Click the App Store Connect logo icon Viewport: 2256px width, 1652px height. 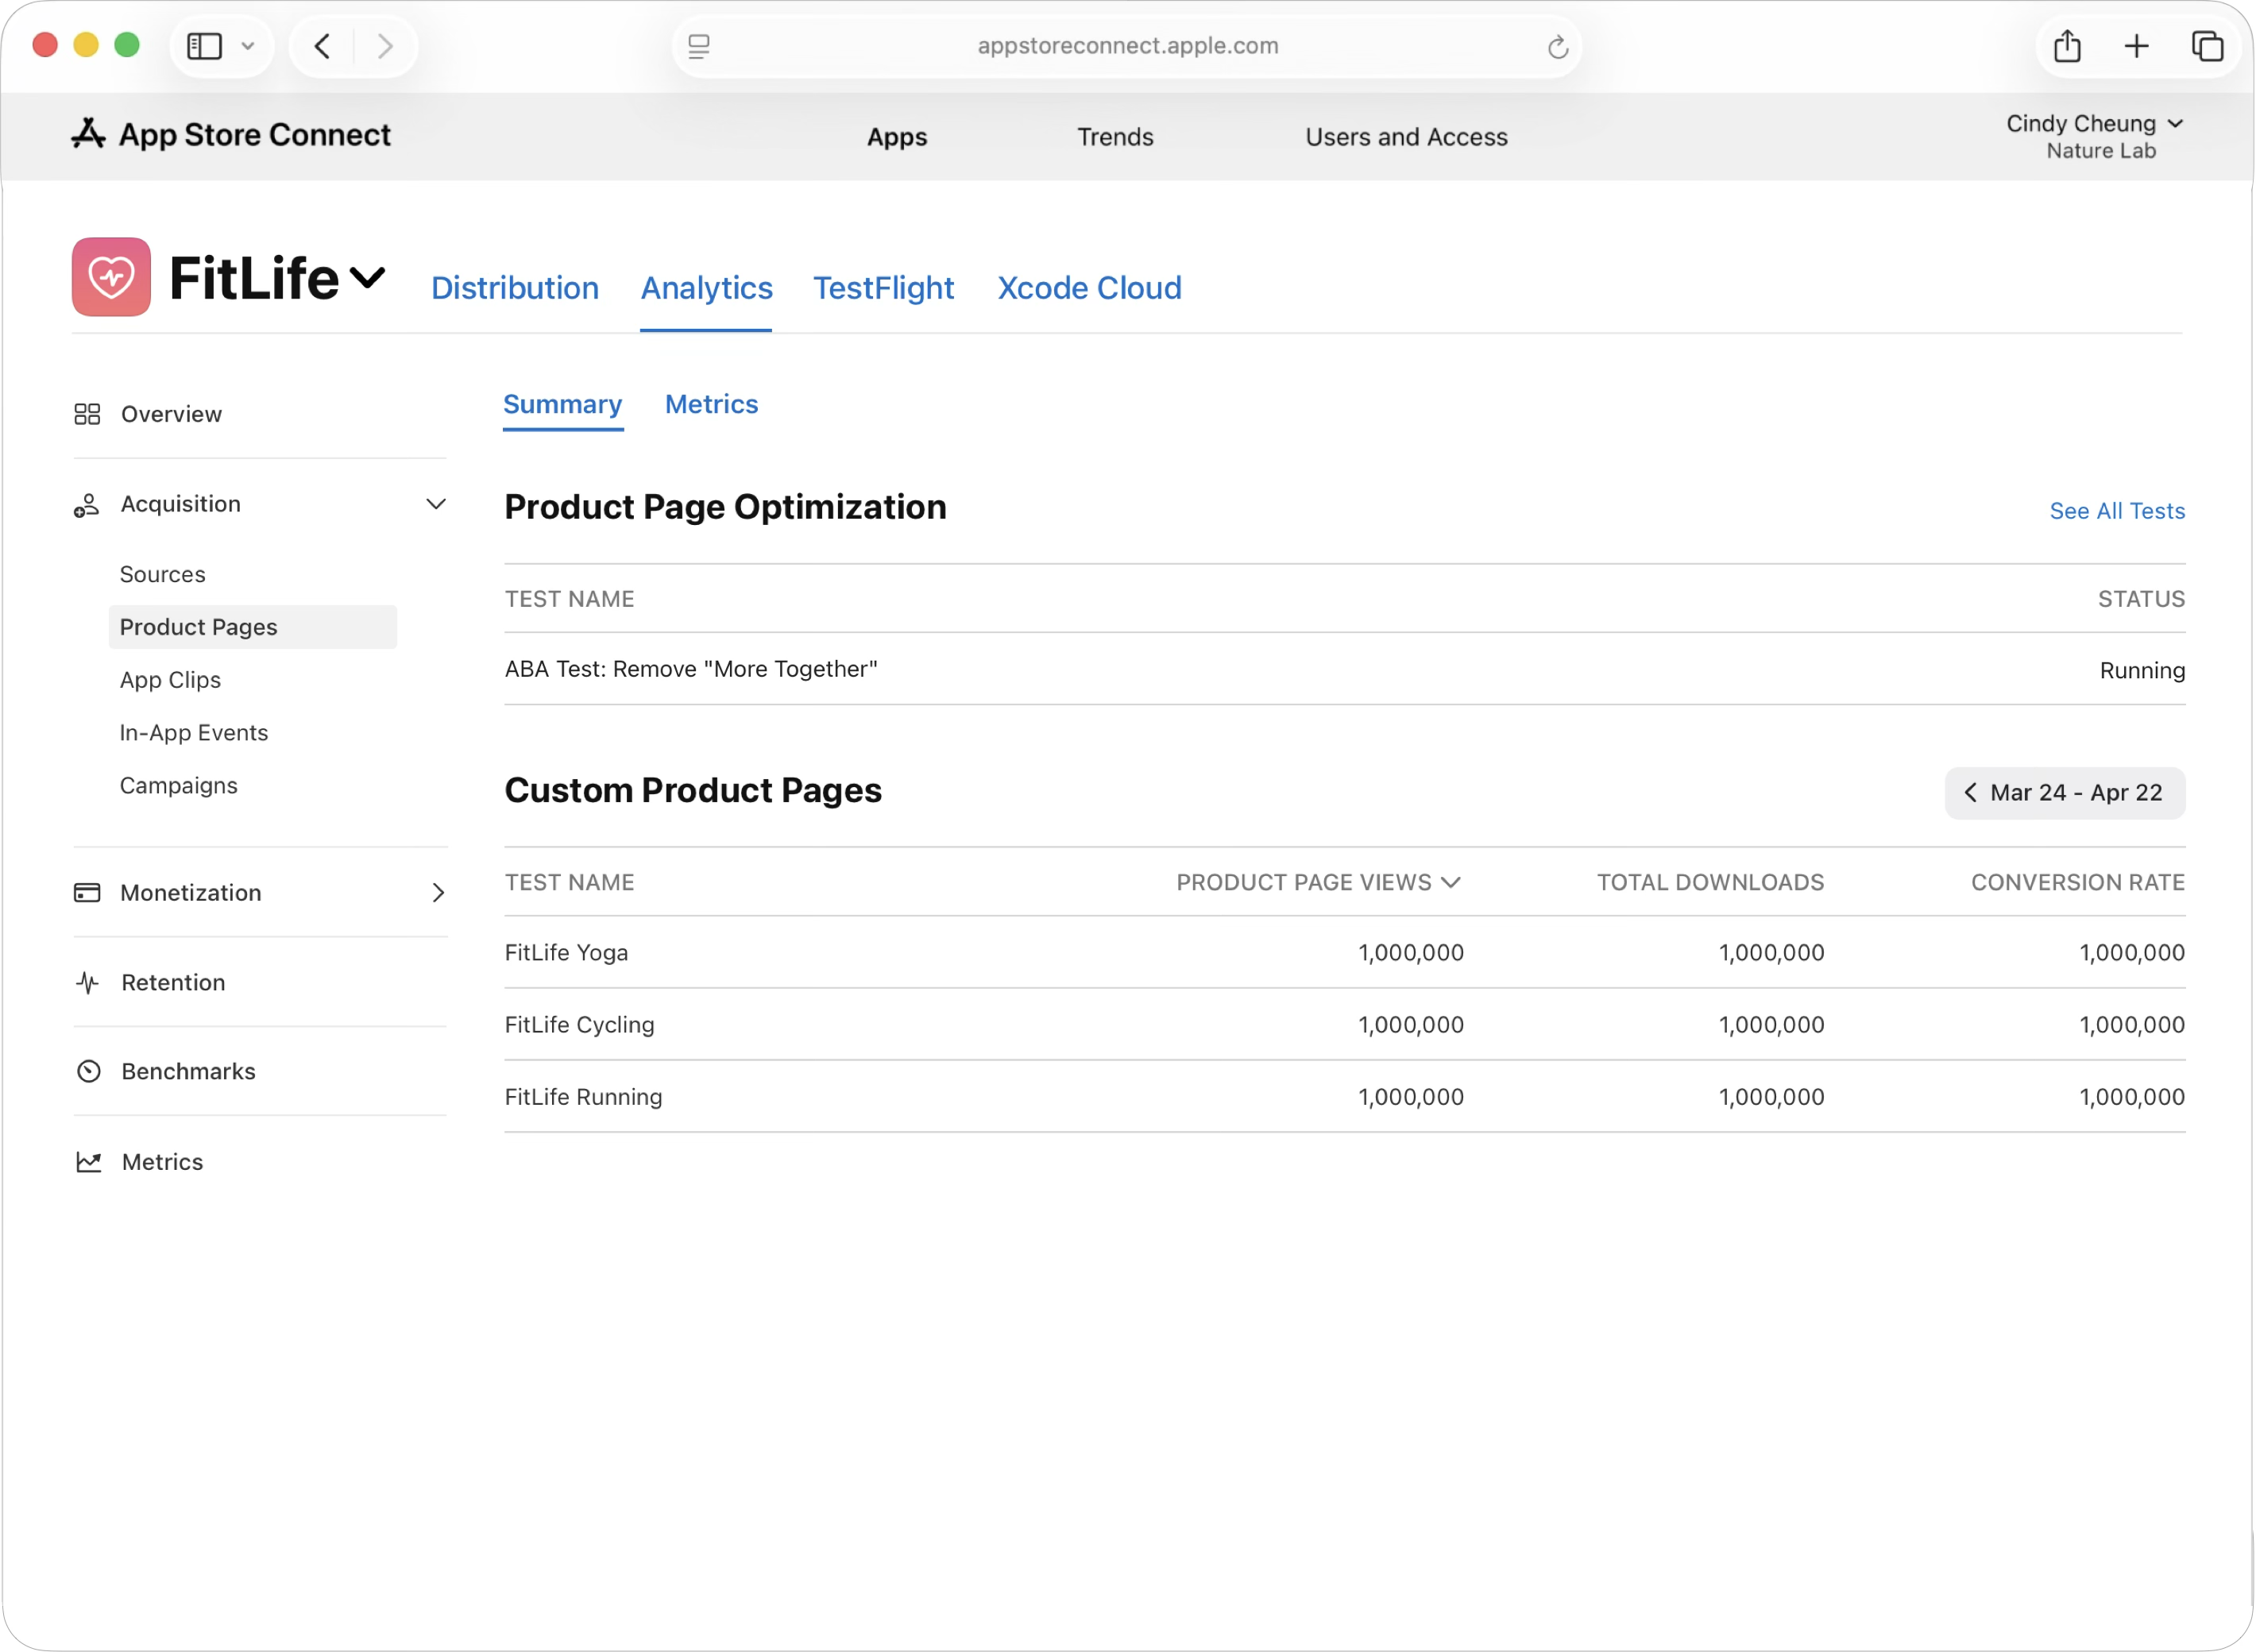[89, 133]
